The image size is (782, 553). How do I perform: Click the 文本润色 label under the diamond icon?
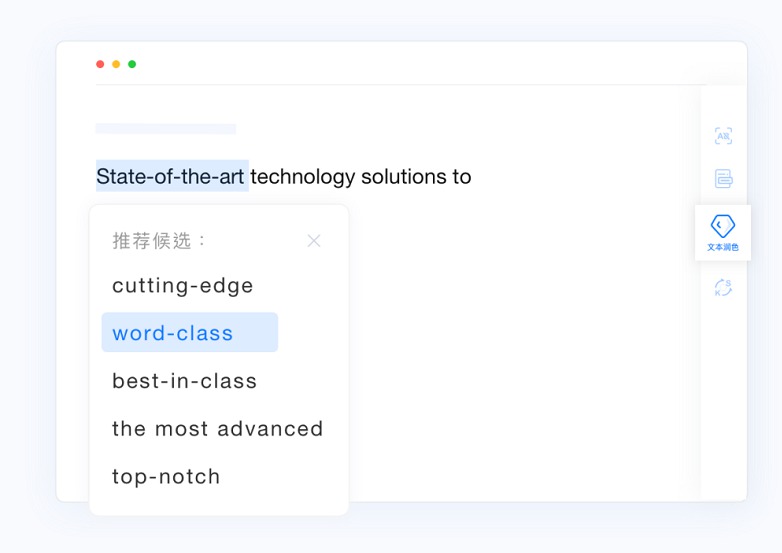click(723, 247)
